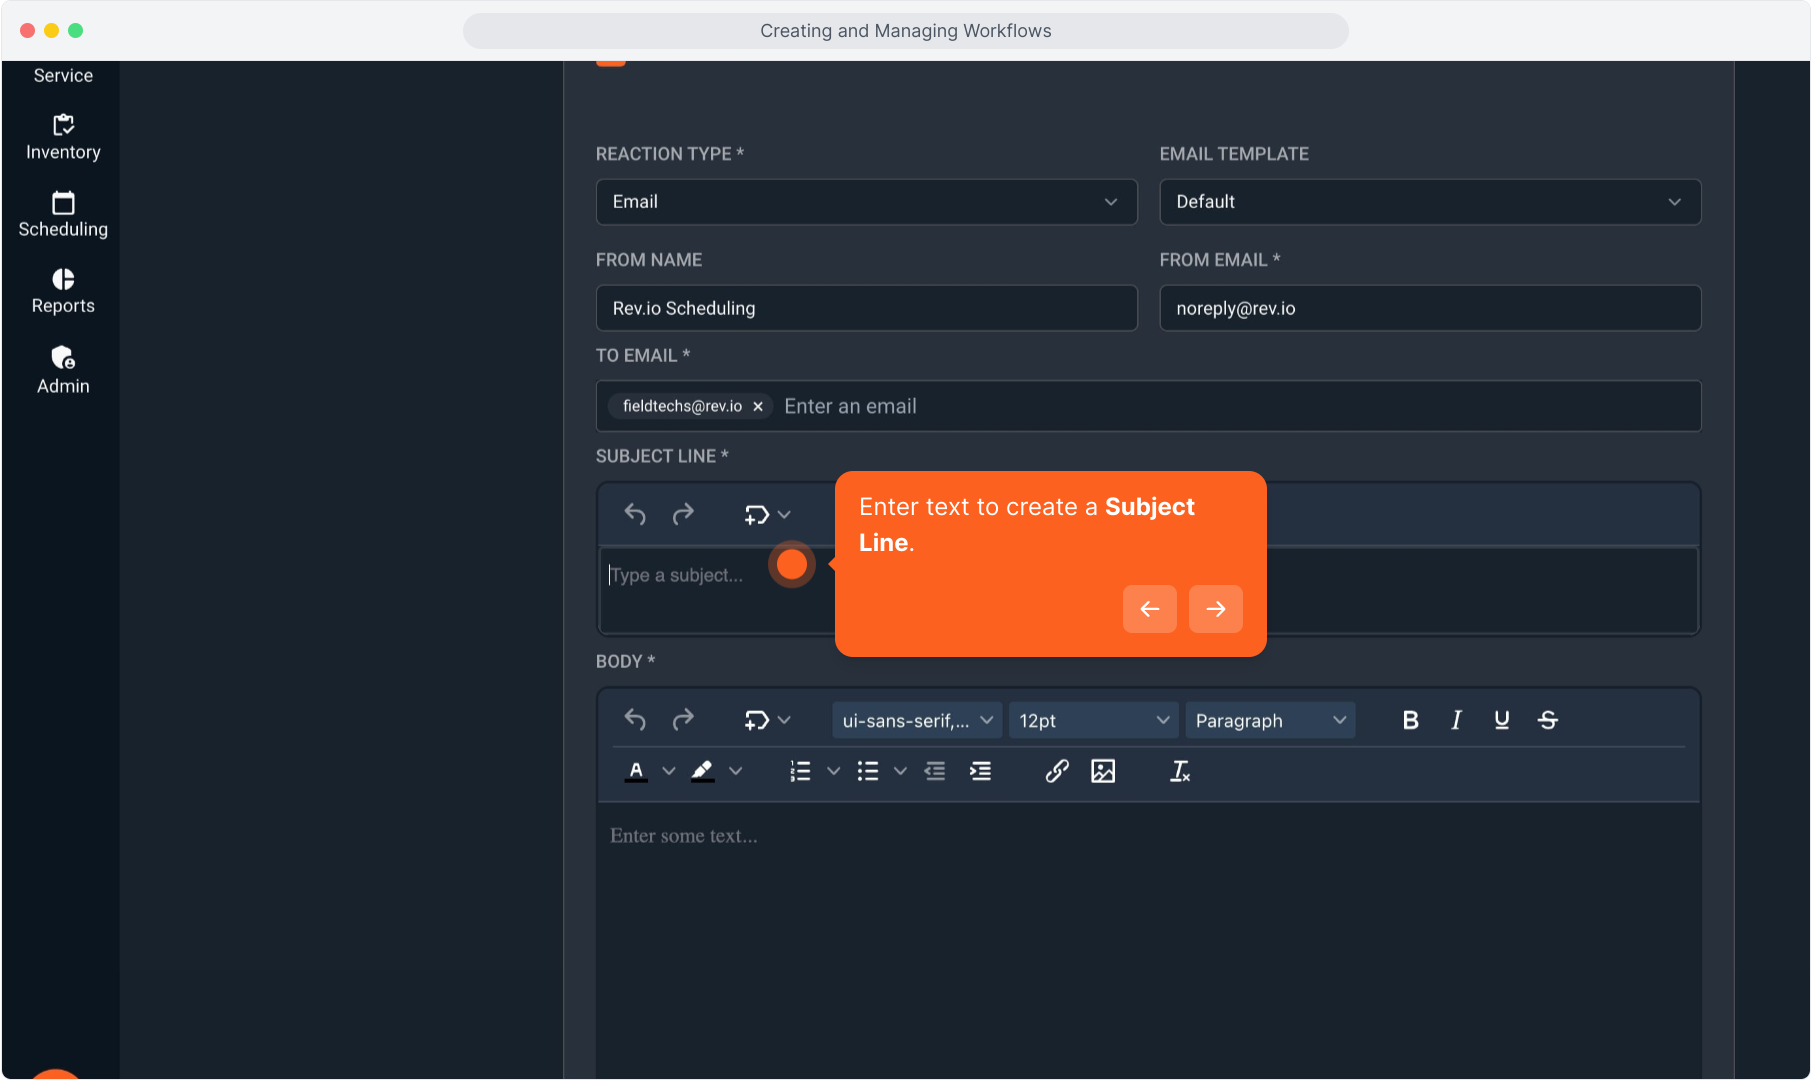Viewport: 1812px width, 1080px height.
Task: Go back using tooltip's previous arrow
Action: 1149,609
